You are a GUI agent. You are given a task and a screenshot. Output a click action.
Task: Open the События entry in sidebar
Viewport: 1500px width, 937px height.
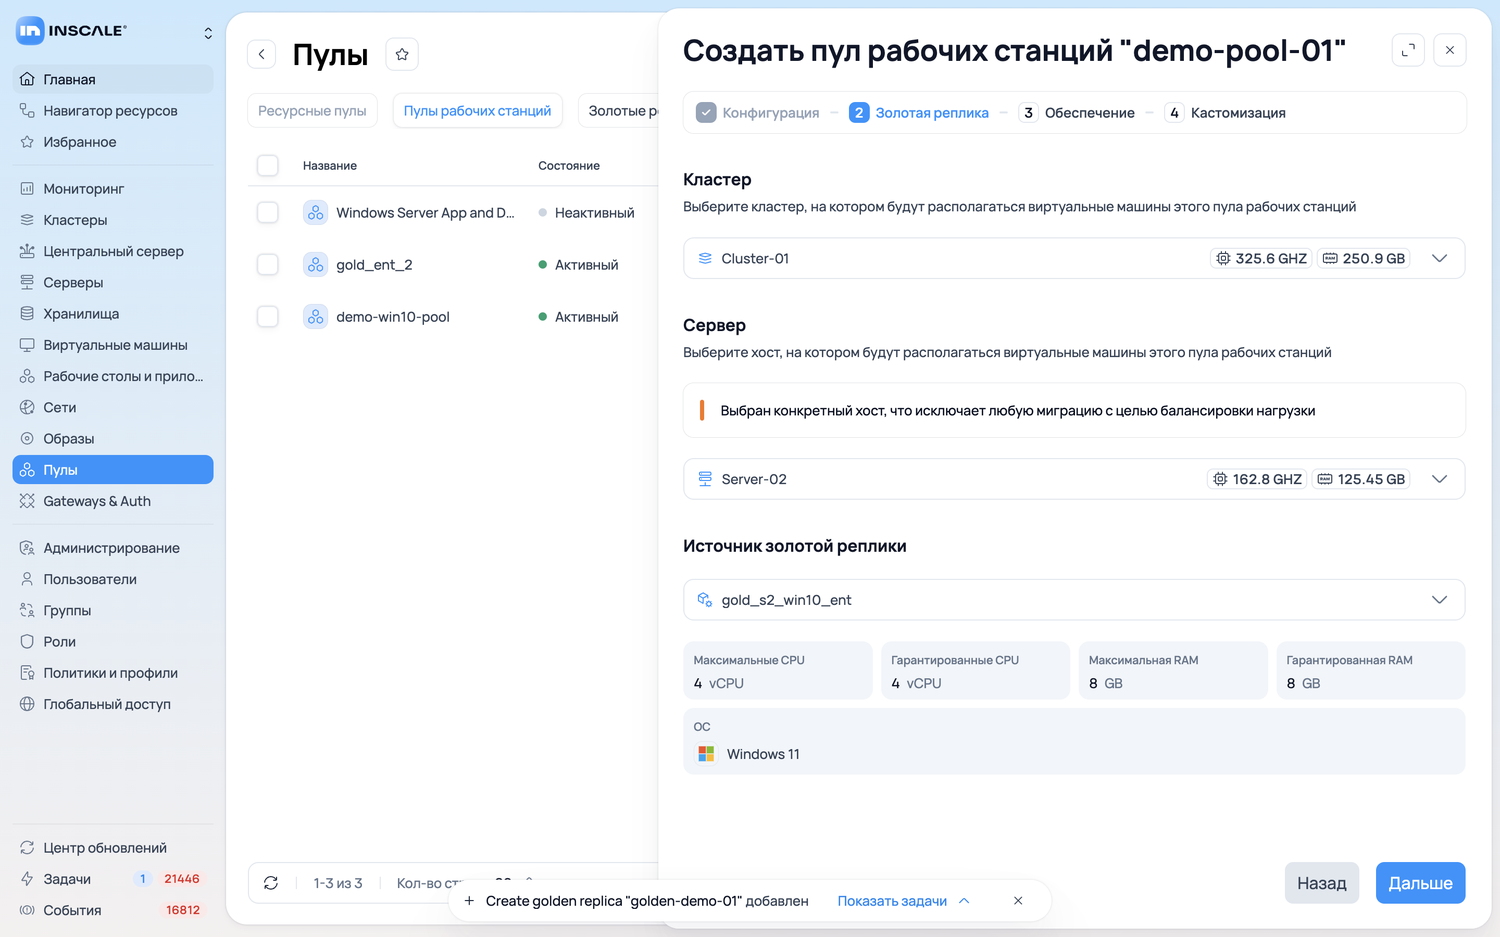click(x=113, y=910)
